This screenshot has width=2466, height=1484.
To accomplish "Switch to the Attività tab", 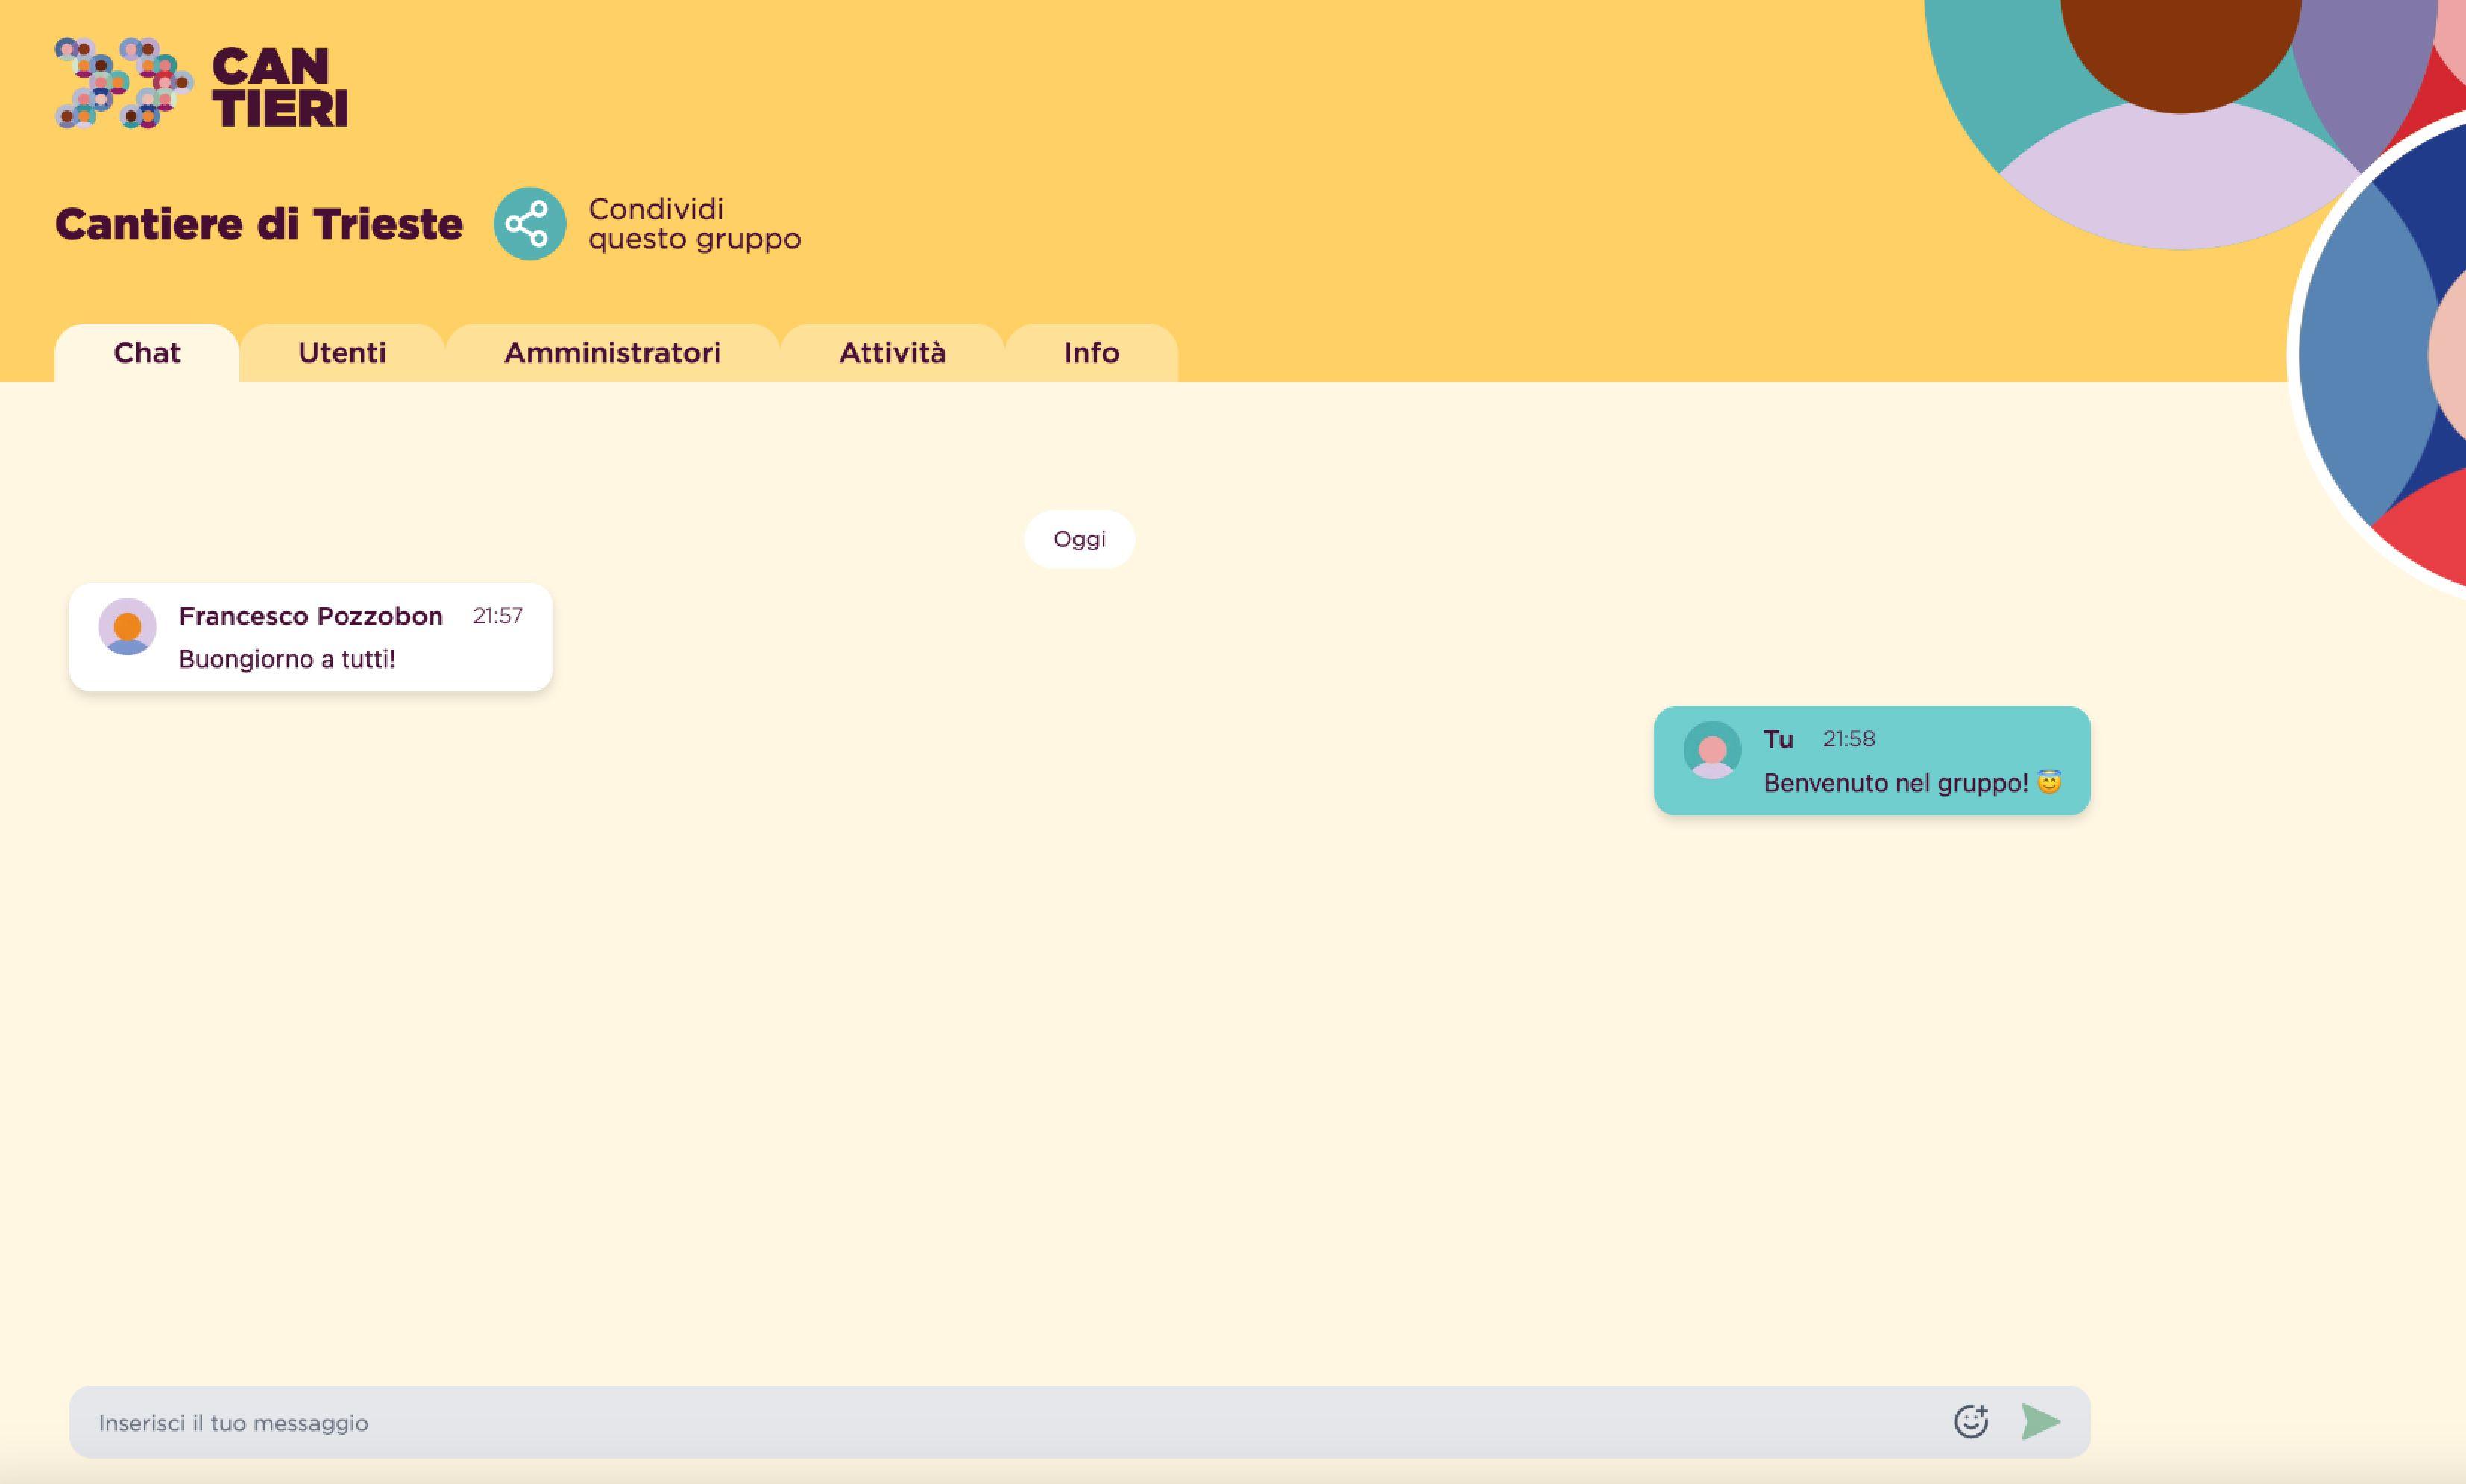I will [x=891, y=350].
